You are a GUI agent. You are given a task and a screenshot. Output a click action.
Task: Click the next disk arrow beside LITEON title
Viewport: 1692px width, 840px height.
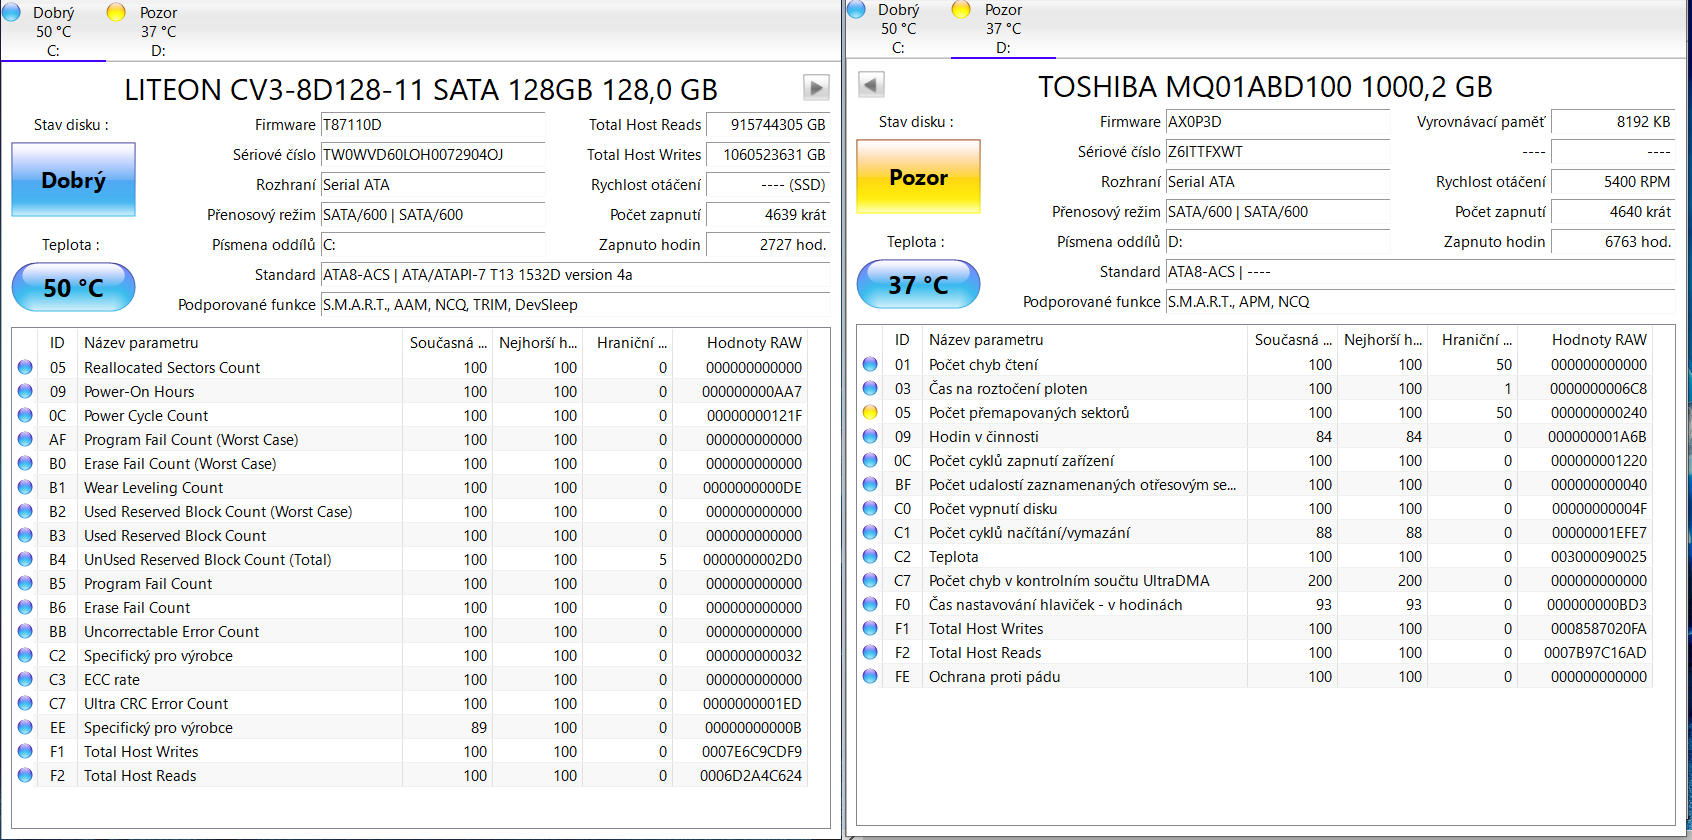(816, 88)
